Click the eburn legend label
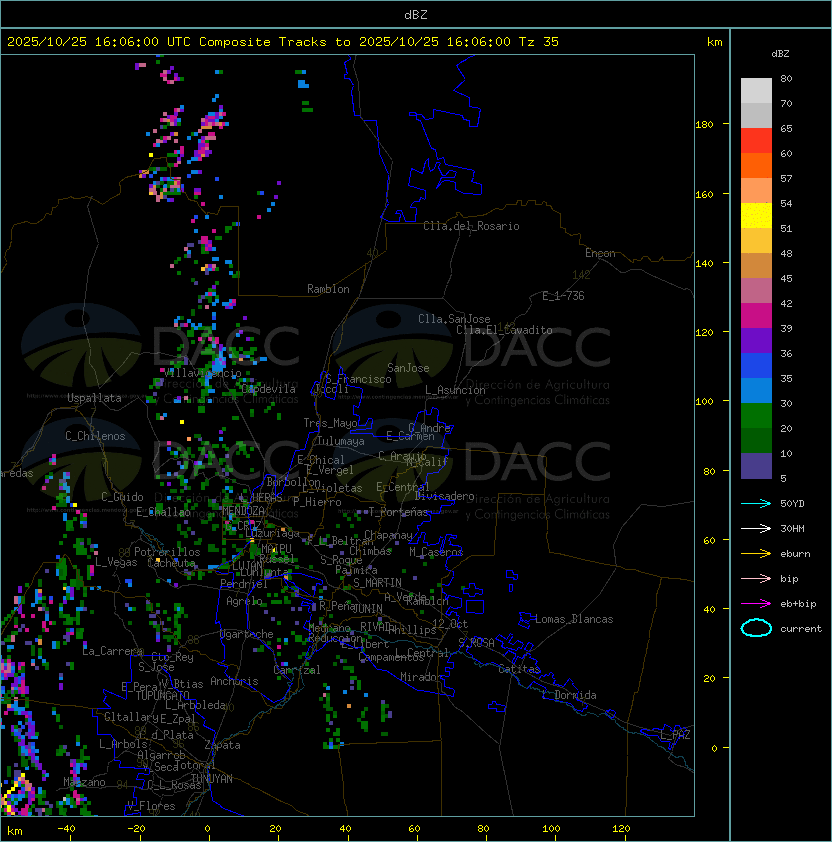Screen dimensions: 832x842 795,554
